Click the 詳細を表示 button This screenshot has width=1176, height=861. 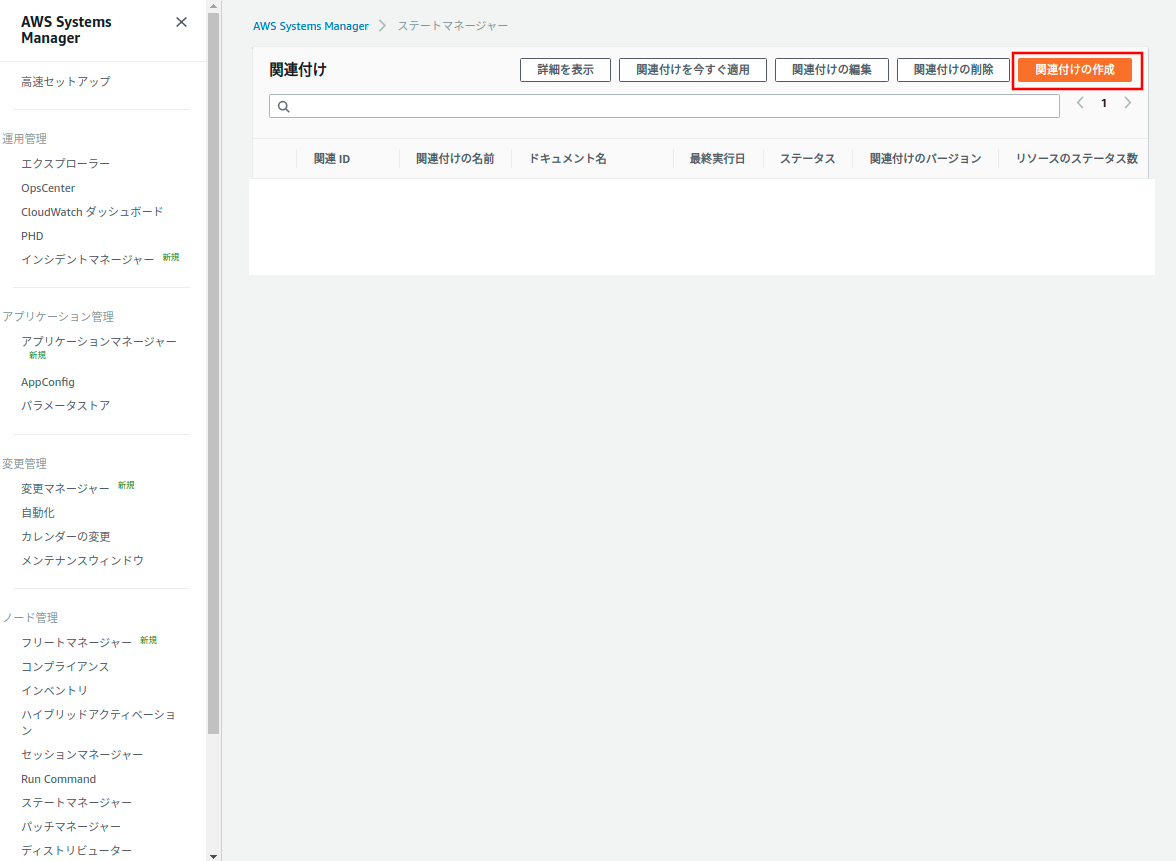[x=565, y=70]
